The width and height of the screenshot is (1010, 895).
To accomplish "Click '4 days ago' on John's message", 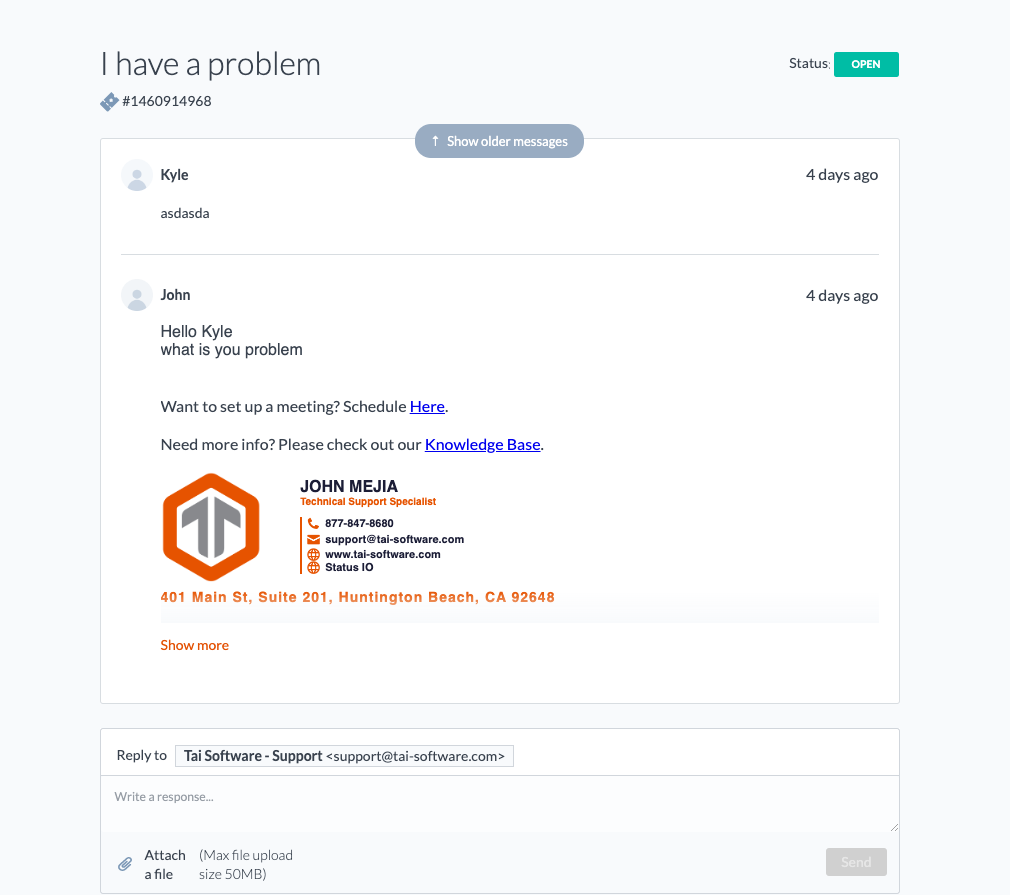I will [x=842, y=296].
